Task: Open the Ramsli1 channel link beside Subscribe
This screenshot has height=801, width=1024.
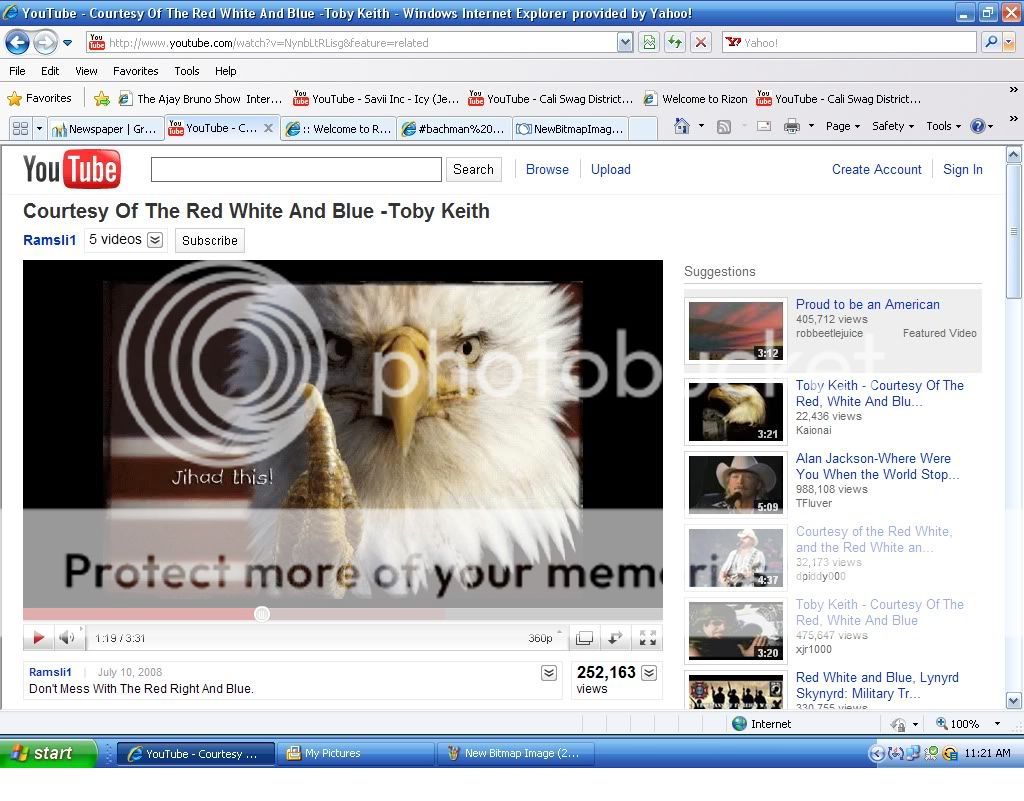Action: click(50, 240)
